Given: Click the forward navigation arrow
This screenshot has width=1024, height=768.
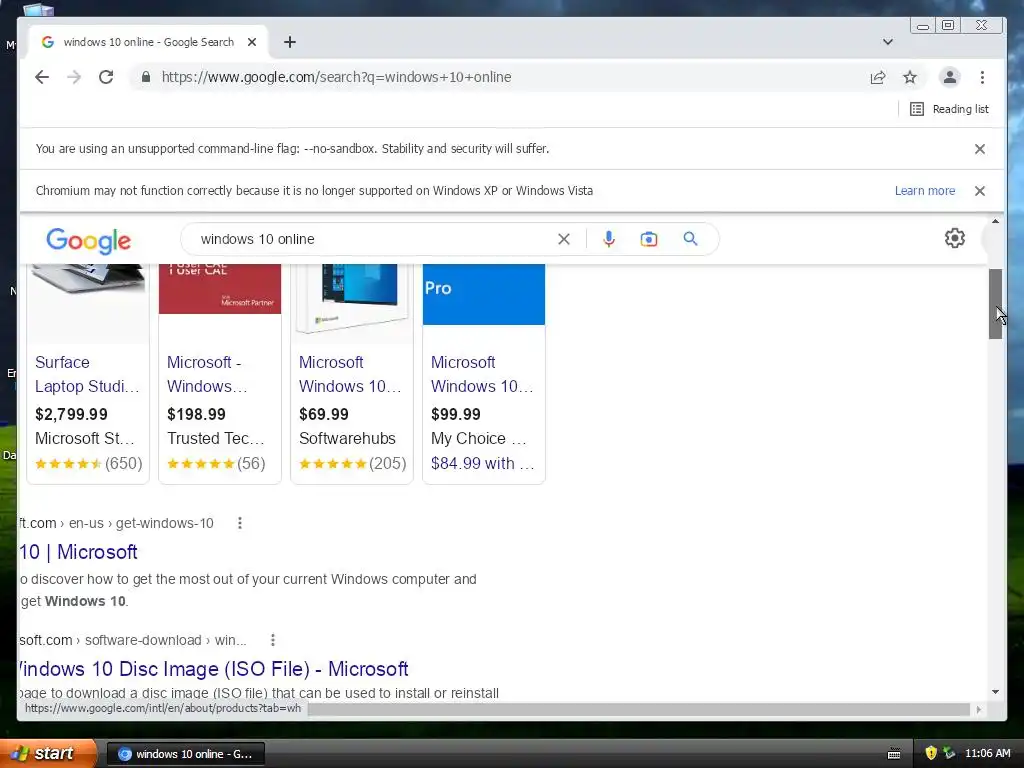Looking at the screenshot, I should coord(74,77).
